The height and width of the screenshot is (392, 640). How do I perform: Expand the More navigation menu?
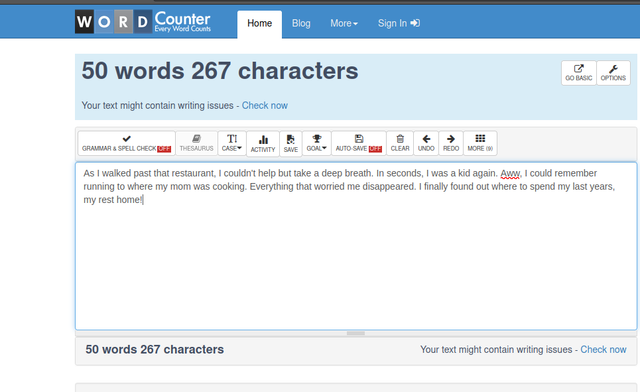pos(344,23)
